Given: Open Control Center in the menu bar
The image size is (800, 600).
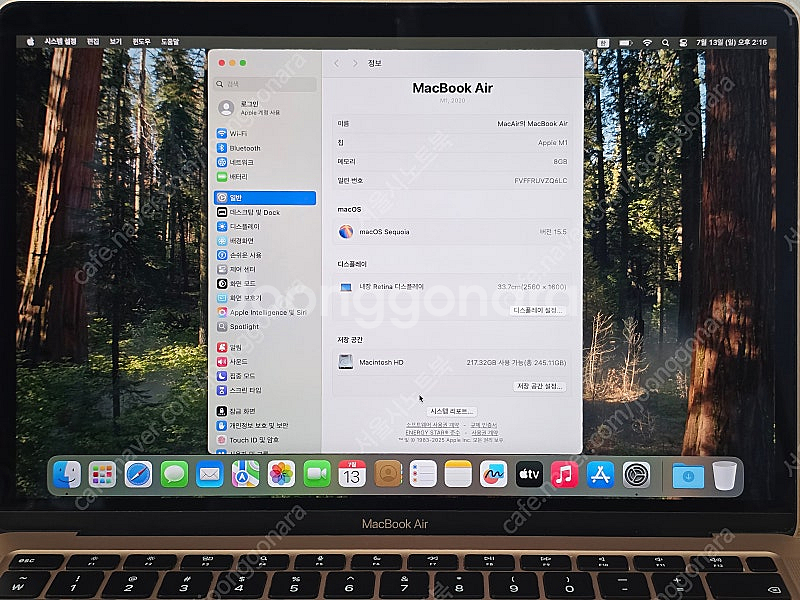Looking at the screenshot, I should pos(683,43).
